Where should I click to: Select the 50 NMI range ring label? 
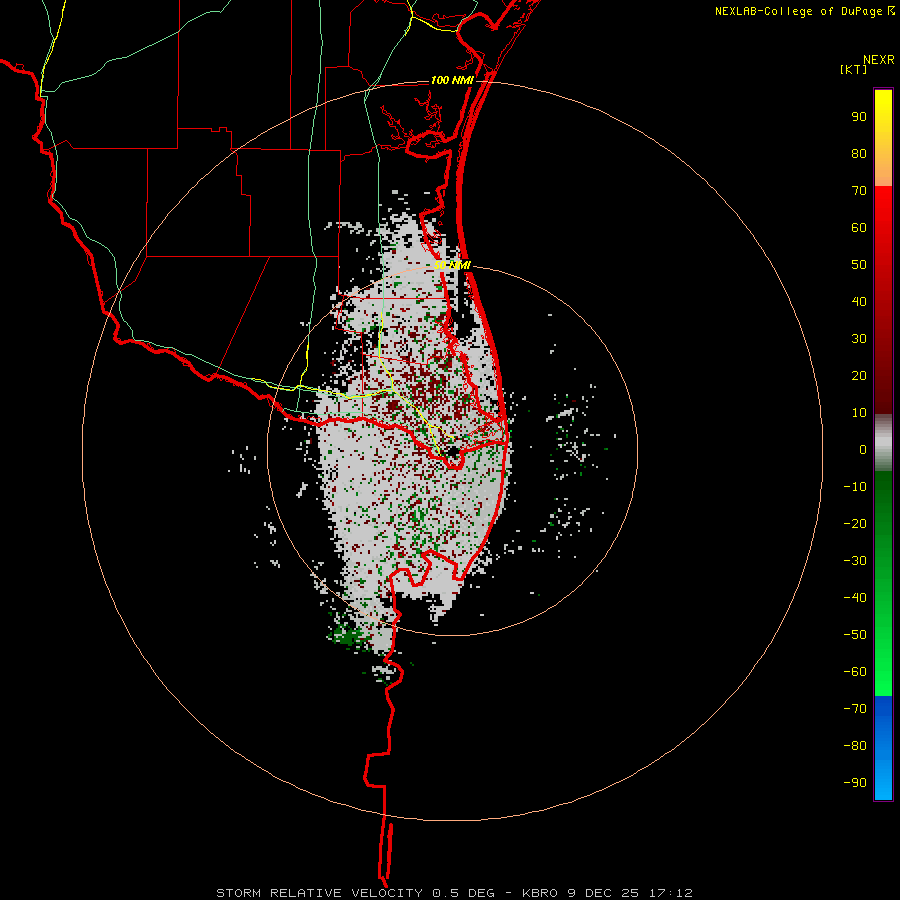(x=452, y=265)
